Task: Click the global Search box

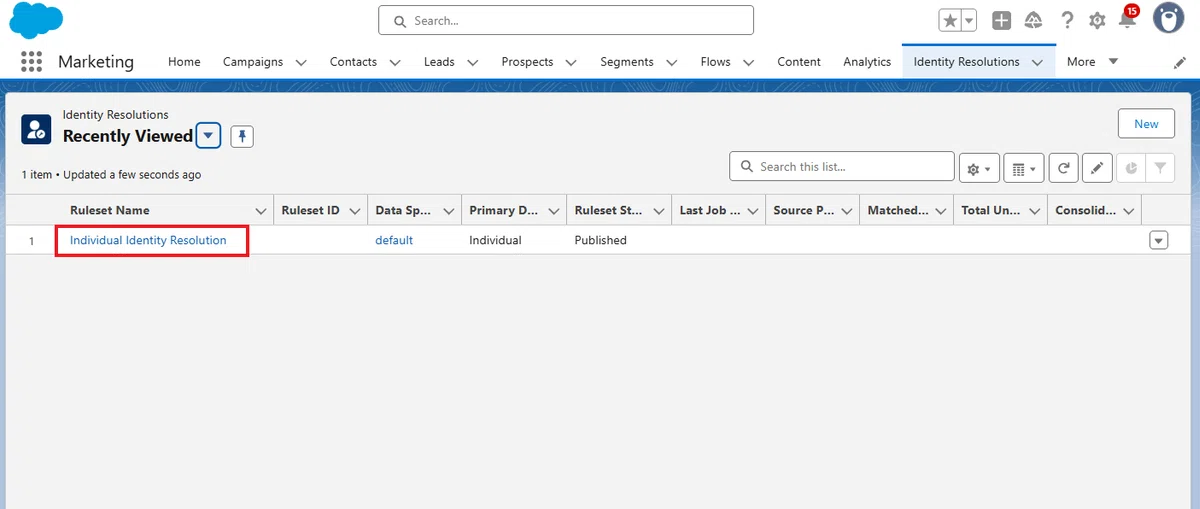Action: pyautogui.click(x=566, y=20)
